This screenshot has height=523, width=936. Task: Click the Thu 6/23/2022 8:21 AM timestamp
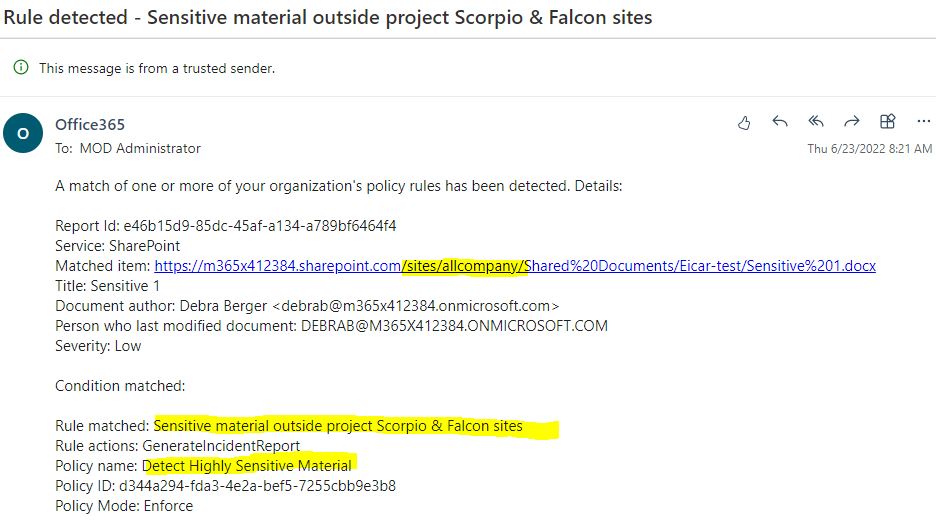[869, 149]
